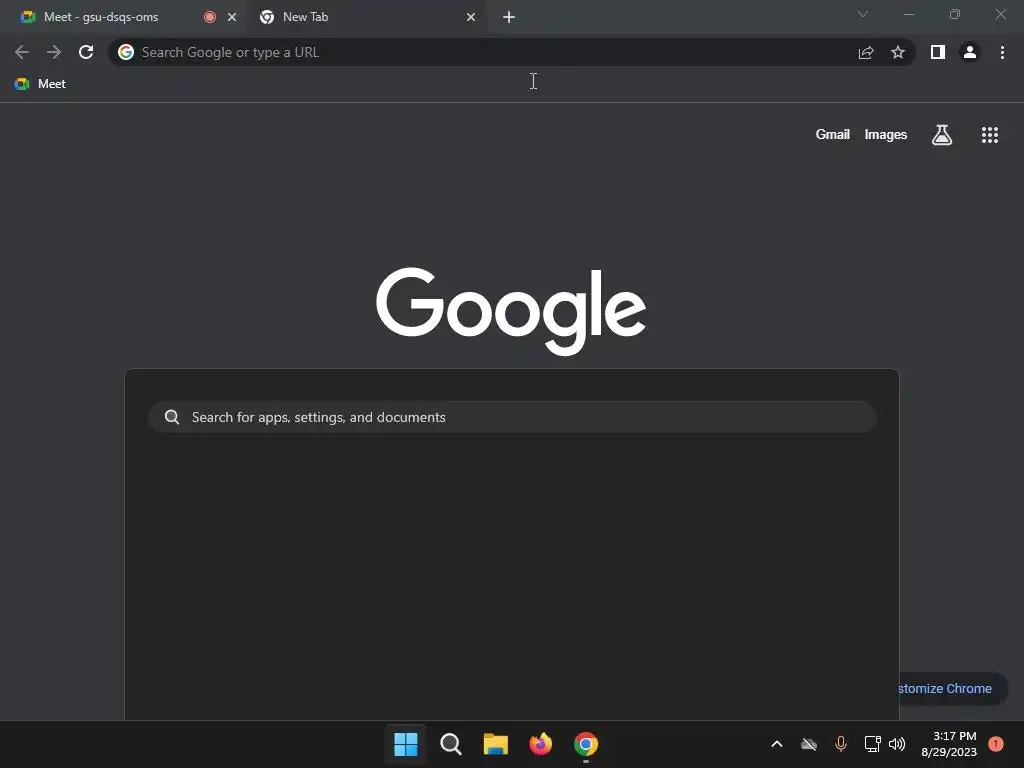Image resolution: width=1024 pixels, height=768 pixels.
Task: Open Windows taskbar Search
Action: click(451, 744)
